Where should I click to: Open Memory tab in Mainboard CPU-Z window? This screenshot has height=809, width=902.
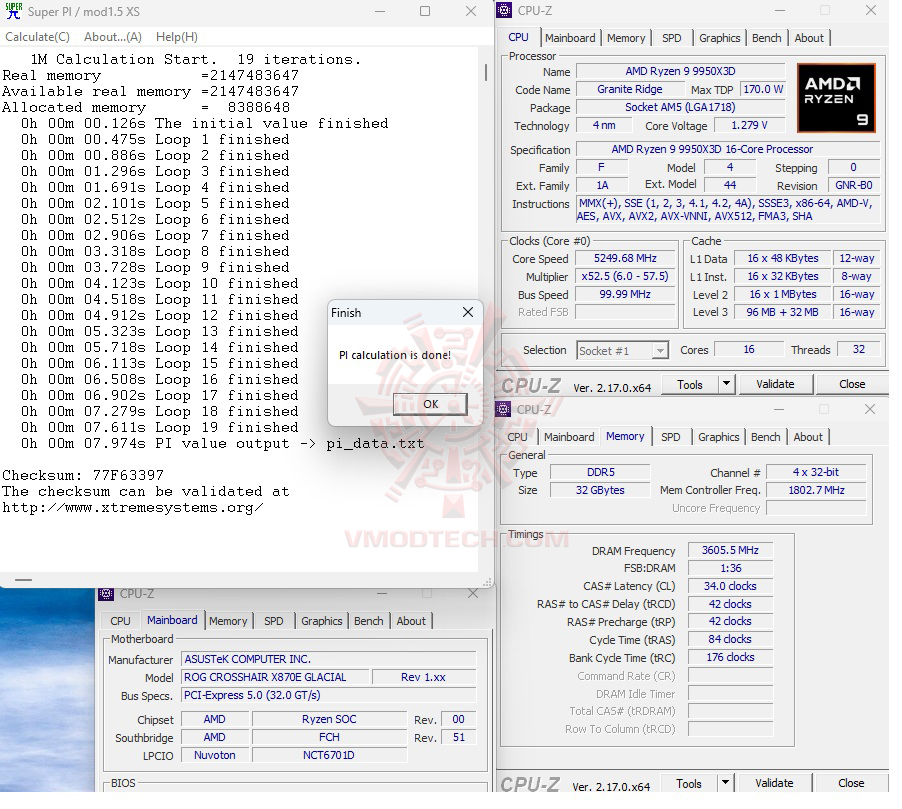pos(228,621)
